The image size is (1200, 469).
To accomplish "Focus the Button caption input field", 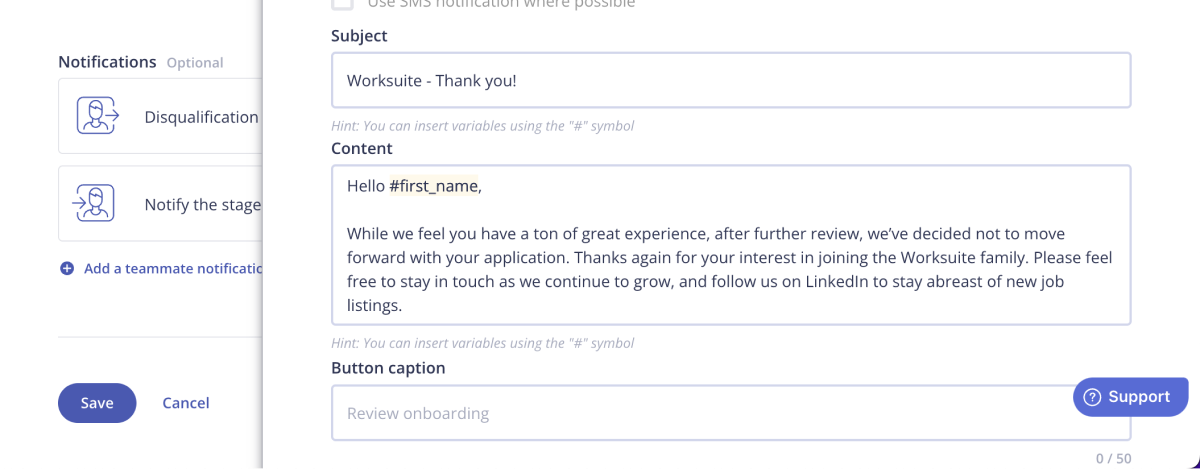I will click(x=700, y=413).
